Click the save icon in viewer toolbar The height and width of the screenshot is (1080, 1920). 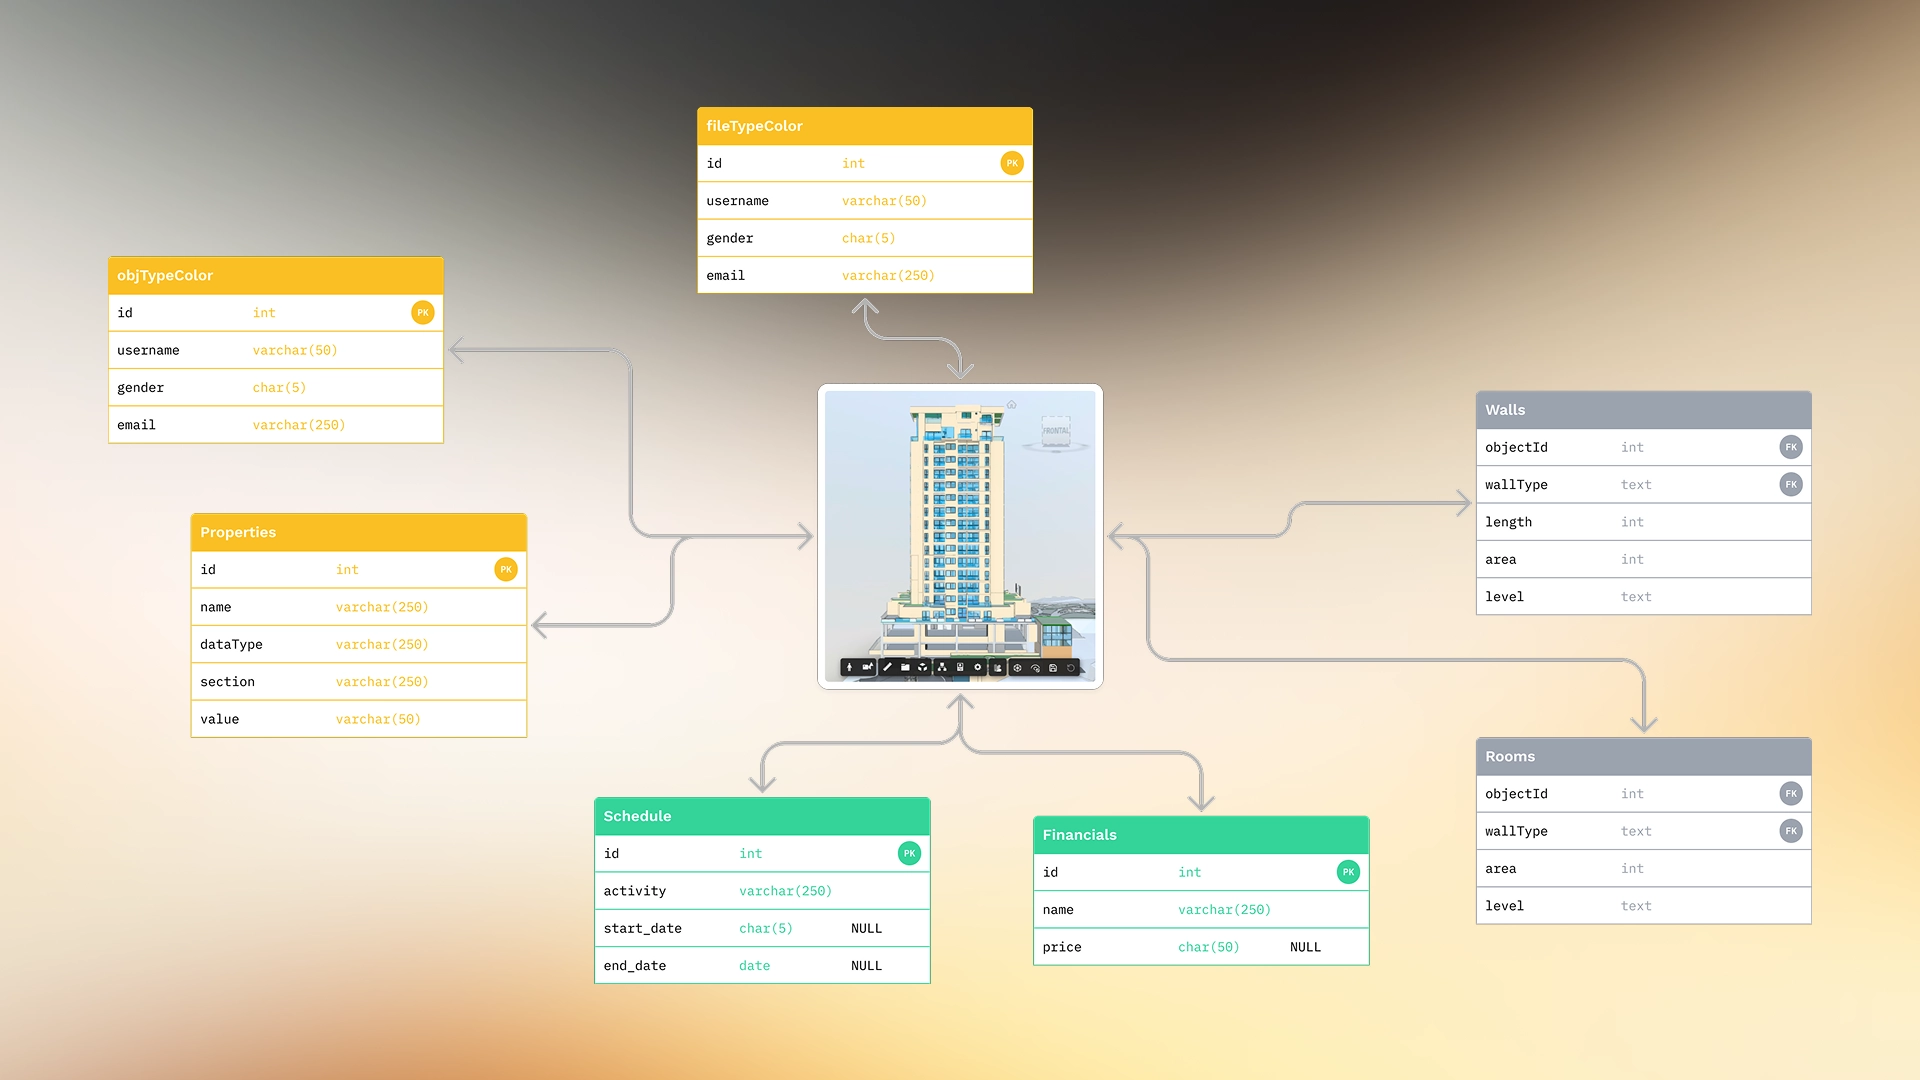coord(1053,667)
